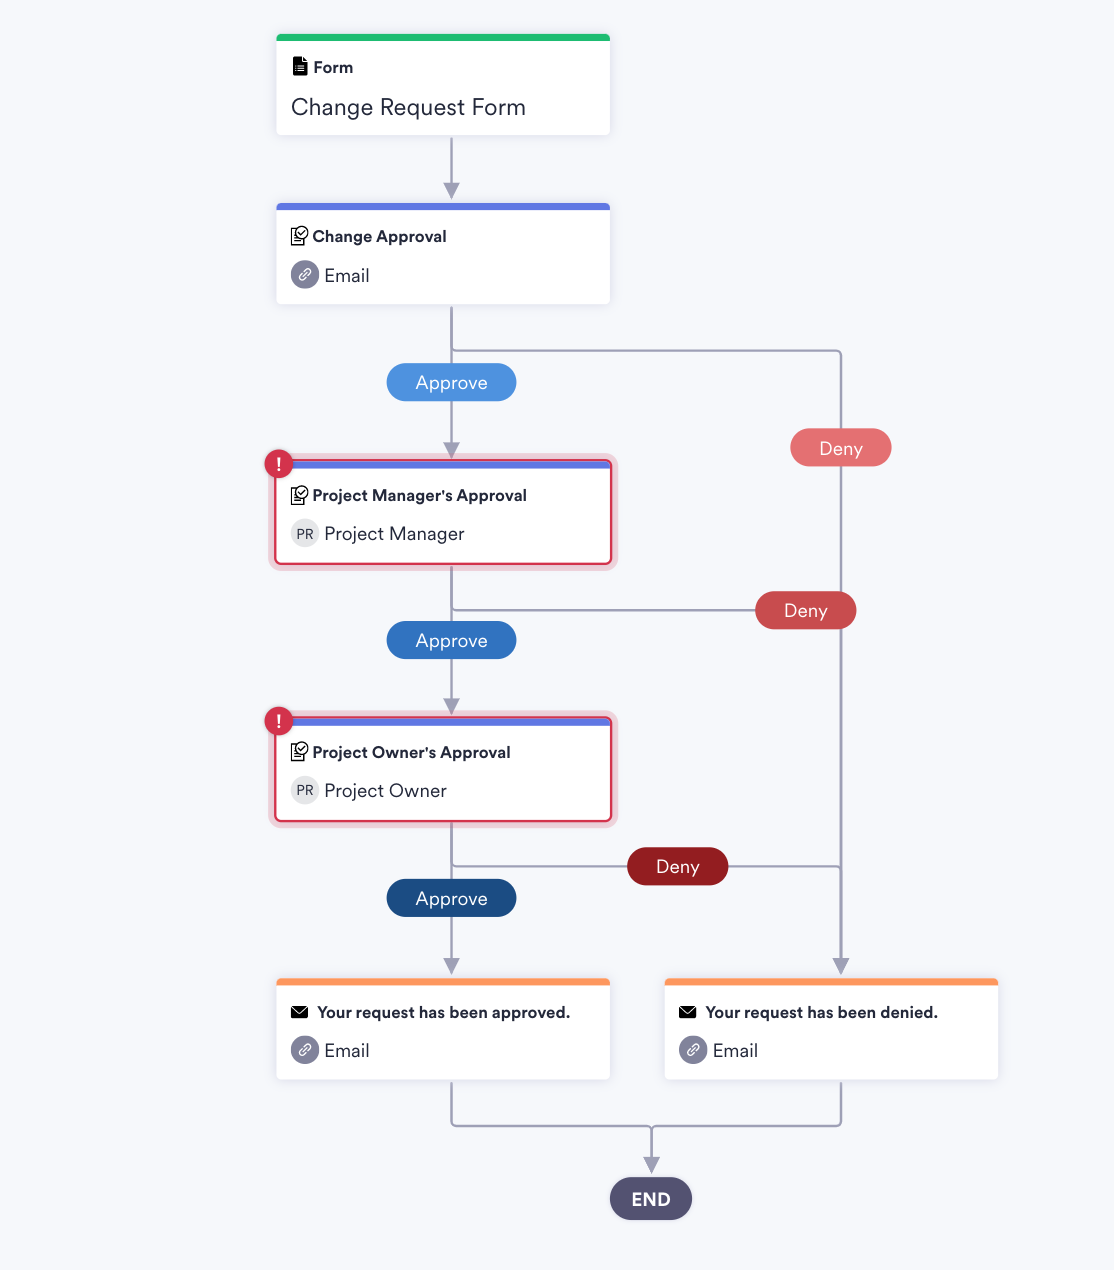Image resolution: width=1114 pixels, height=1270 pixels.
Task: Click the Change Approval checklist icon
Action: tap(299, 236)
